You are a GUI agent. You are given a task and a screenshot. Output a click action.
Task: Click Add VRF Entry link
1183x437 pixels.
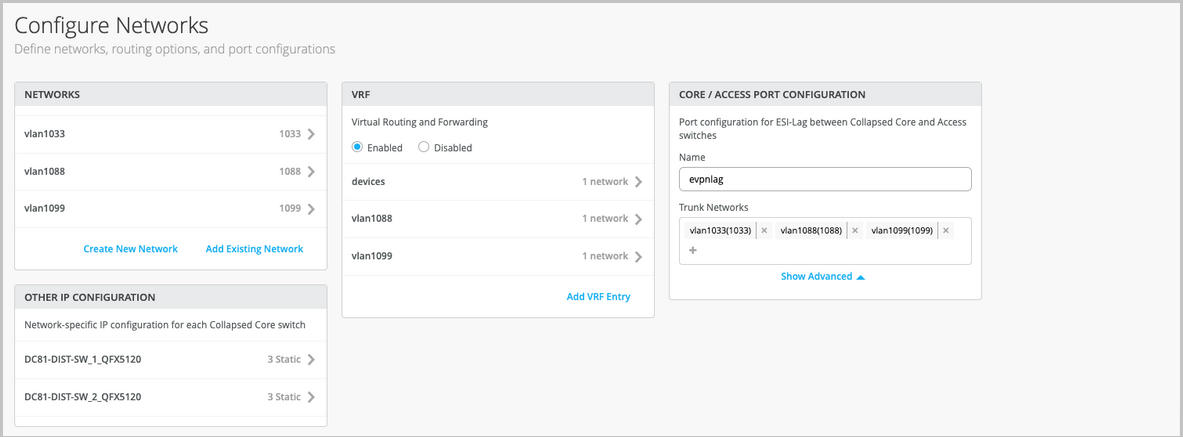click(x=598, y=297)
